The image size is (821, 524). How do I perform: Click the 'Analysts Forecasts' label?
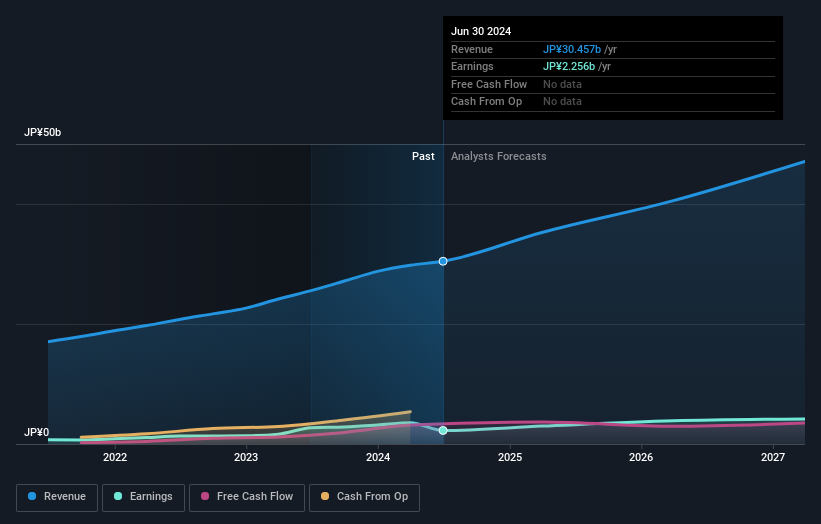(x=498, y=156)
